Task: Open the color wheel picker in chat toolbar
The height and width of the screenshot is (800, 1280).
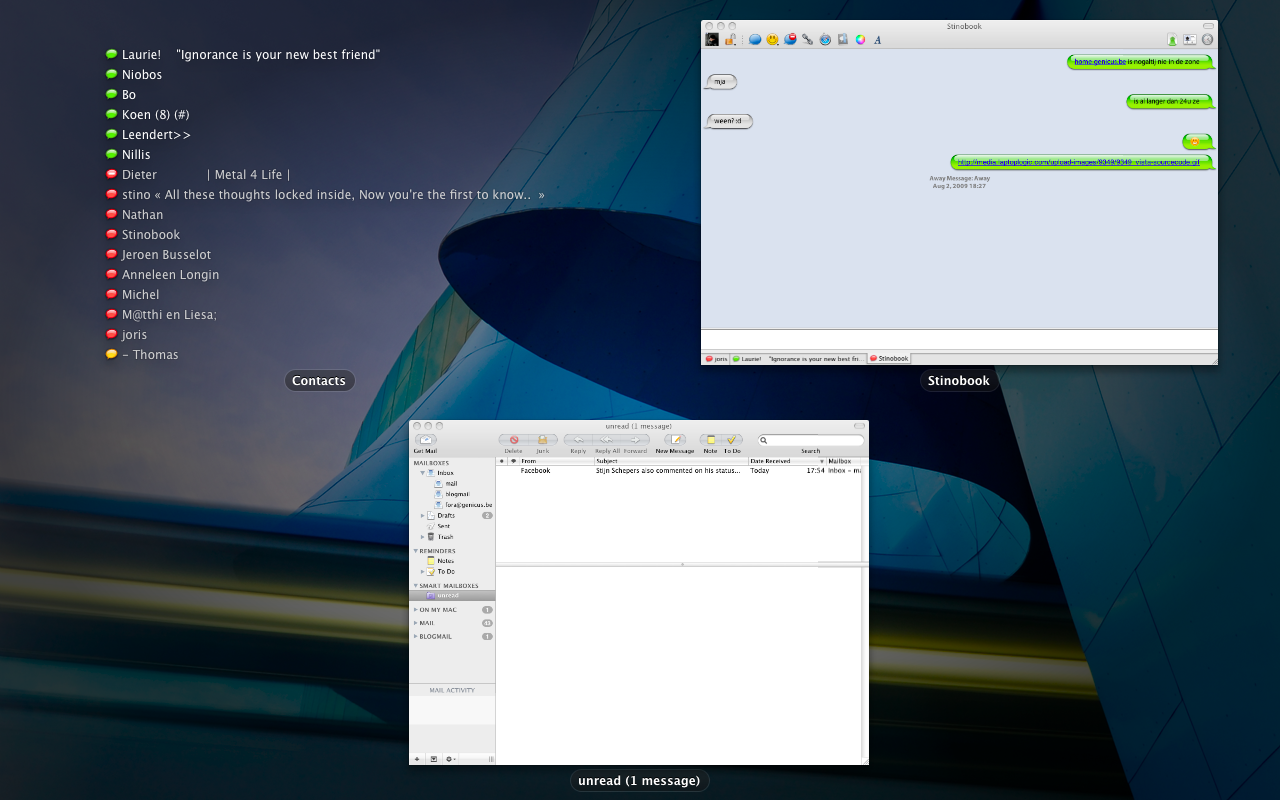Action: (860, 40)
